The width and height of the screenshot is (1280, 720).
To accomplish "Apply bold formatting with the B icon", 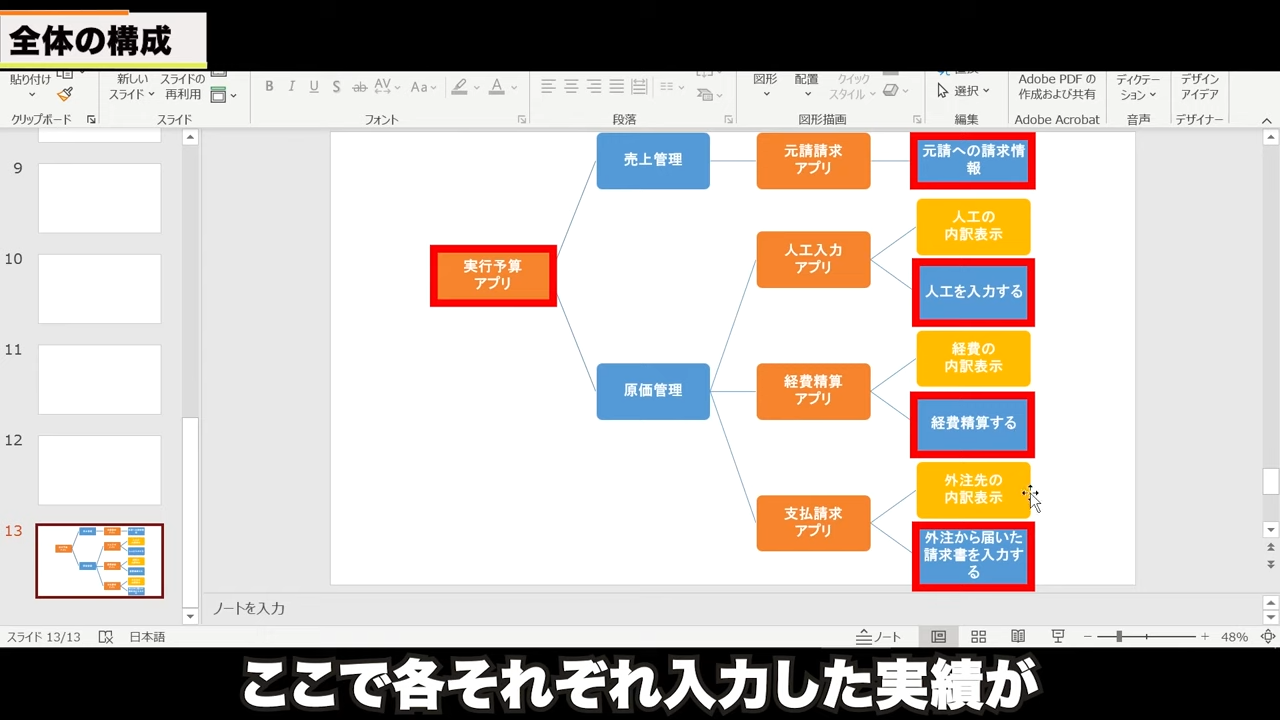I will [x=269, y=87].
